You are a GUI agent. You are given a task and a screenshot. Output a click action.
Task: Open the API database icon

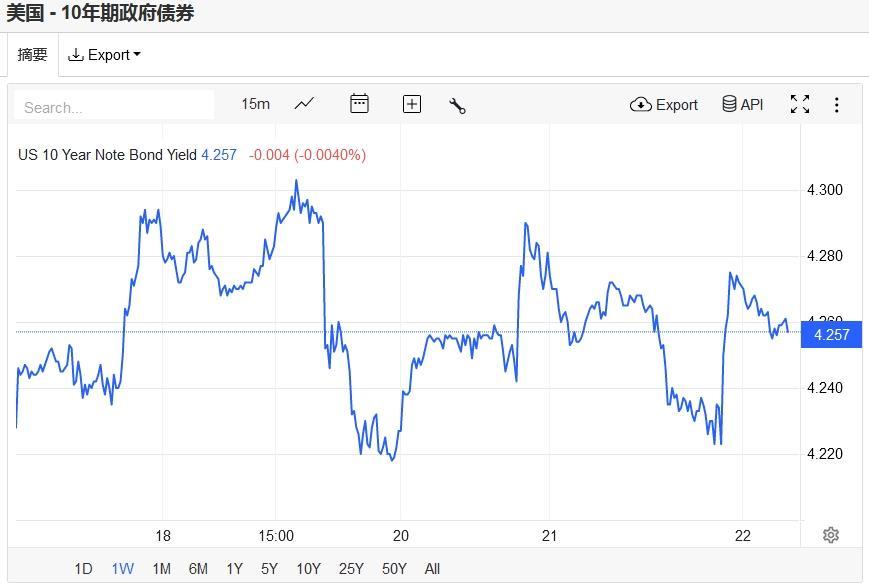coord(742,104)
